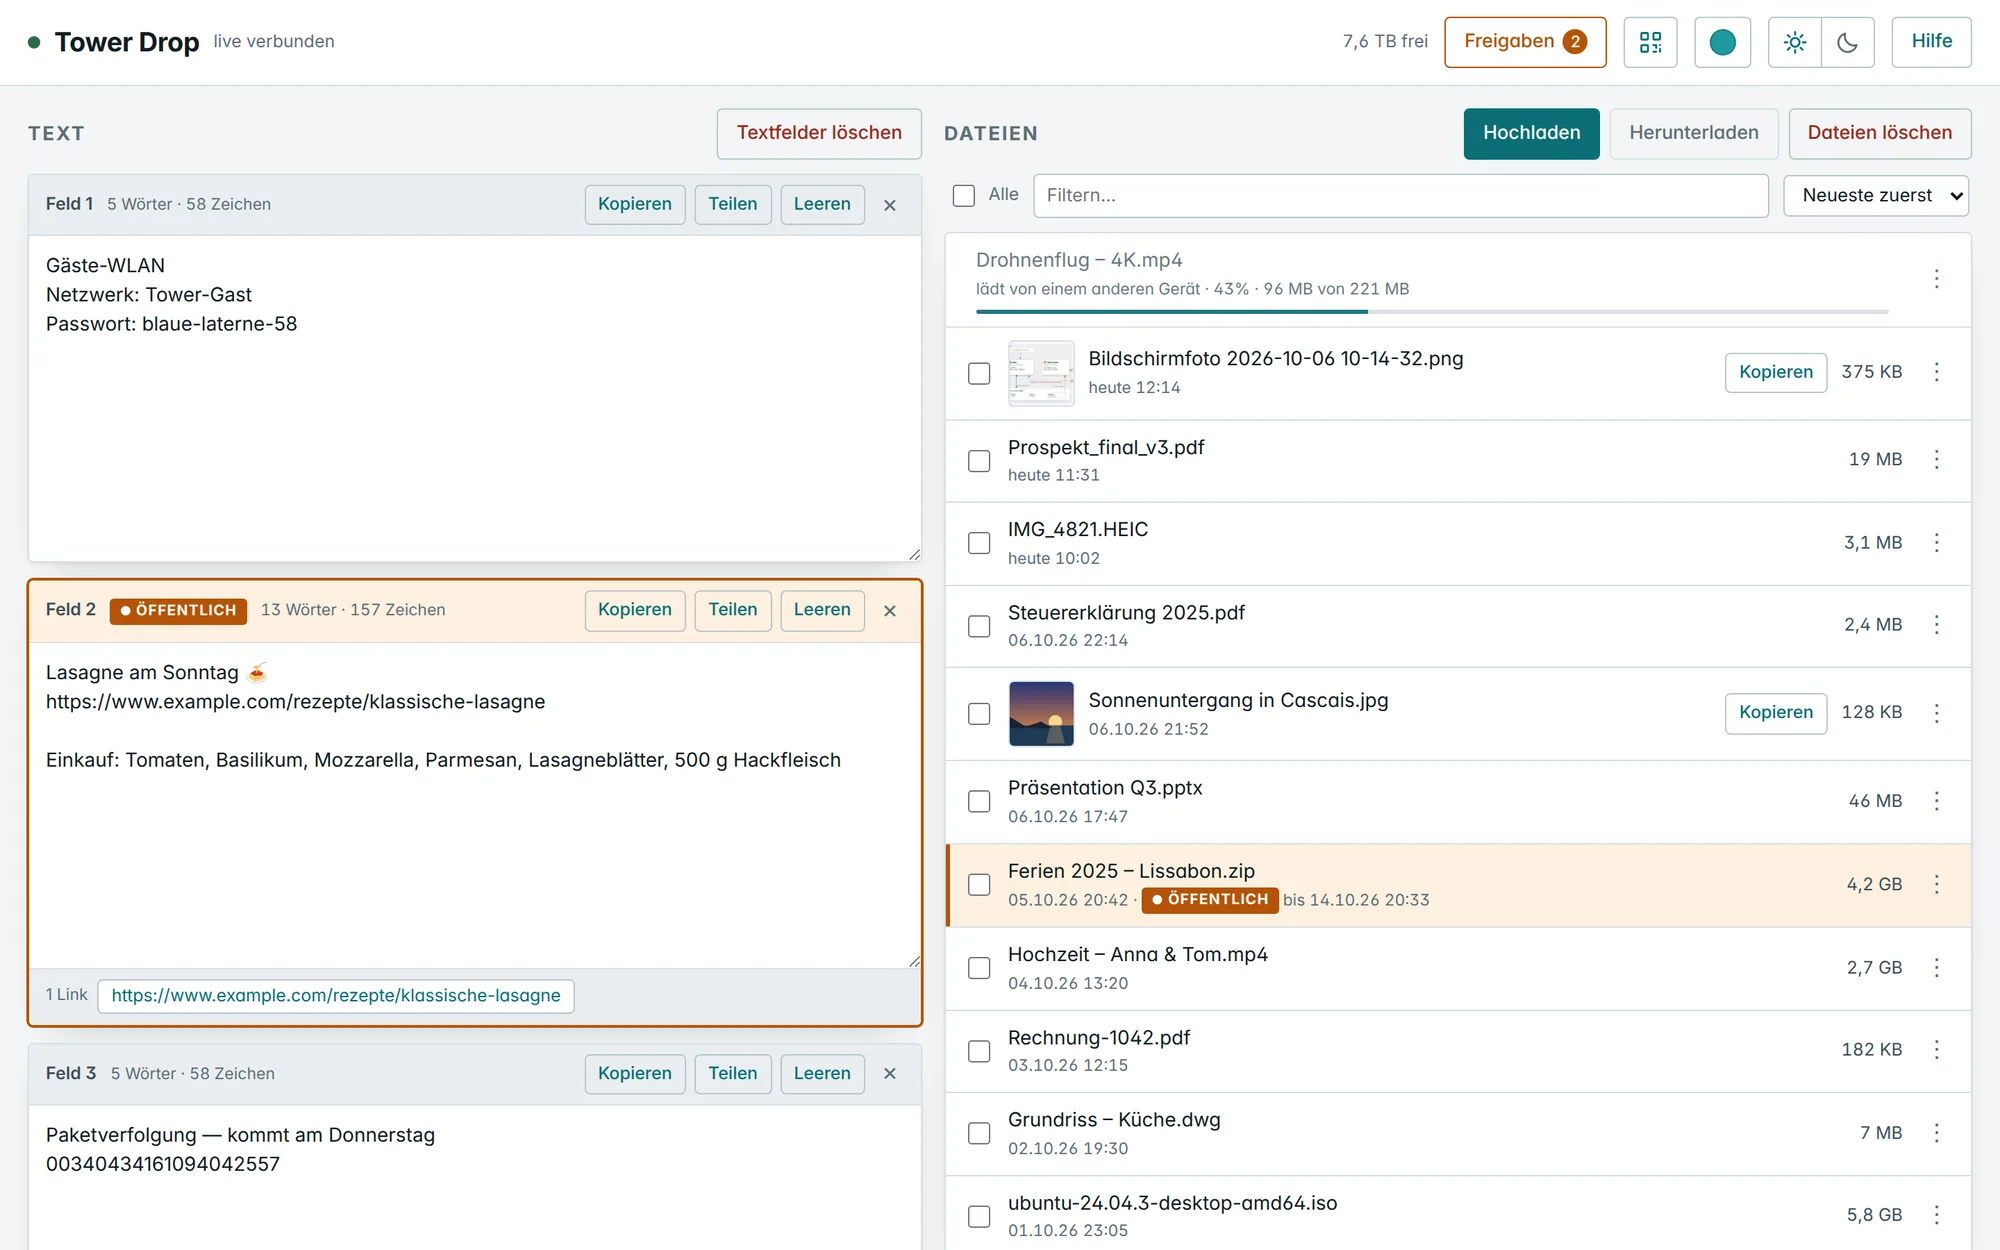Open options menu for Prospekt_final_v3.pdf
The width and height of the screenshot is (2000, 1250).
pyautogui.click(x=1937, y=459)
